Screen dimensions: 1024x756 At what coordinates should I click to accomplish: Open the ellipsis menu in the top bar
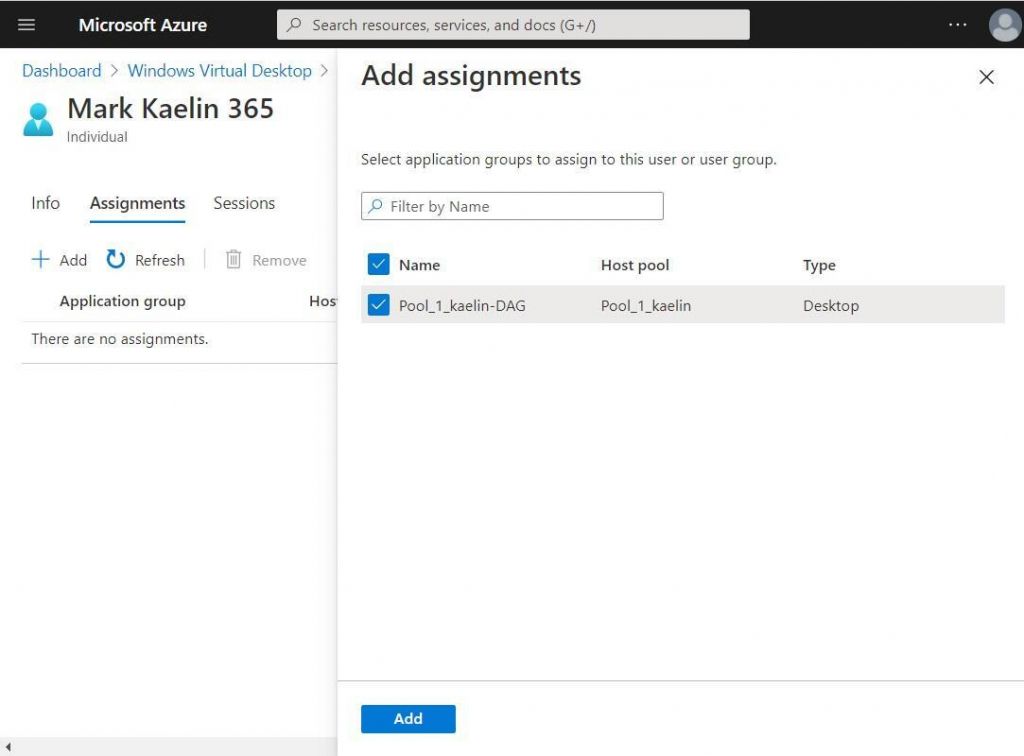(x=956, y=24)
